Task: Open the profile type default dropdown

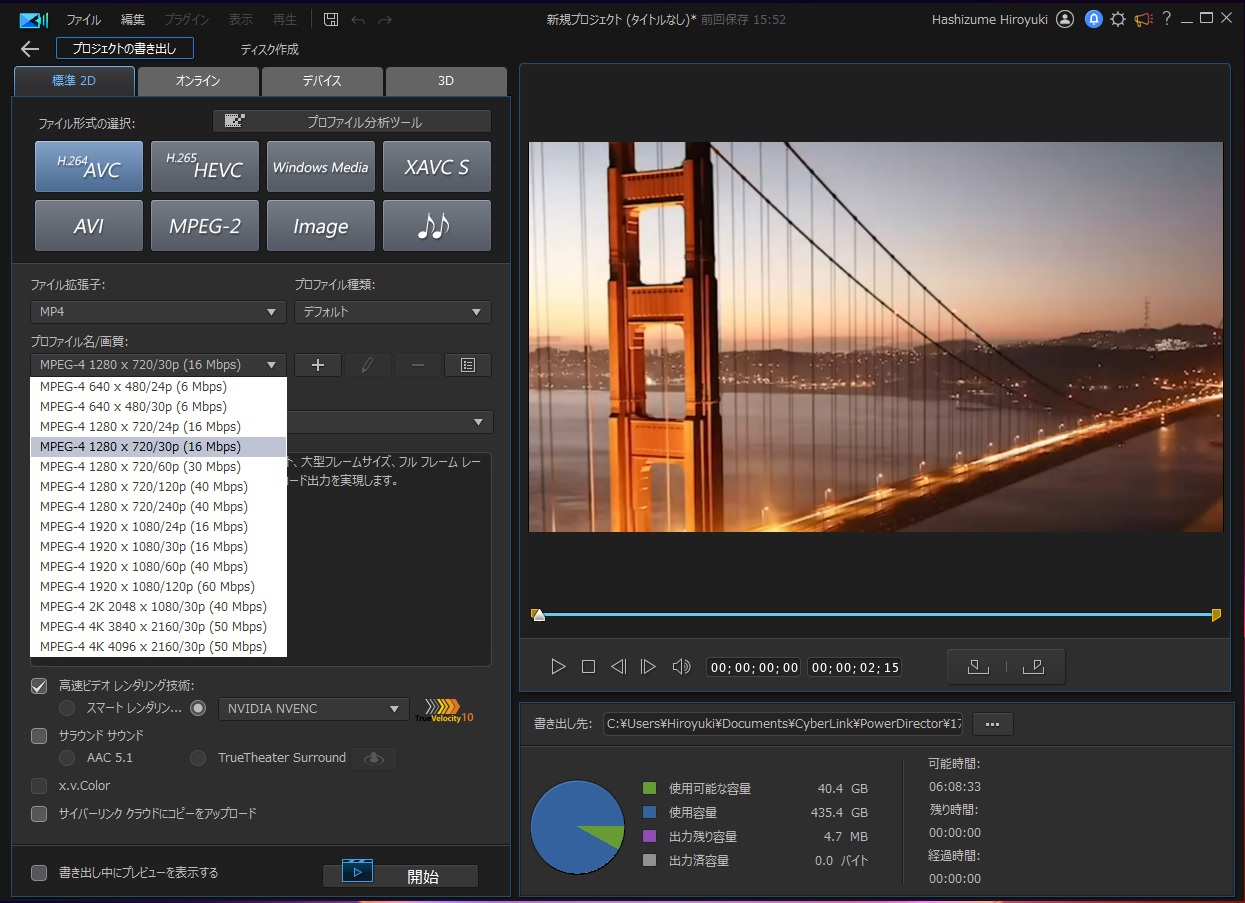Action: [392, 312]
